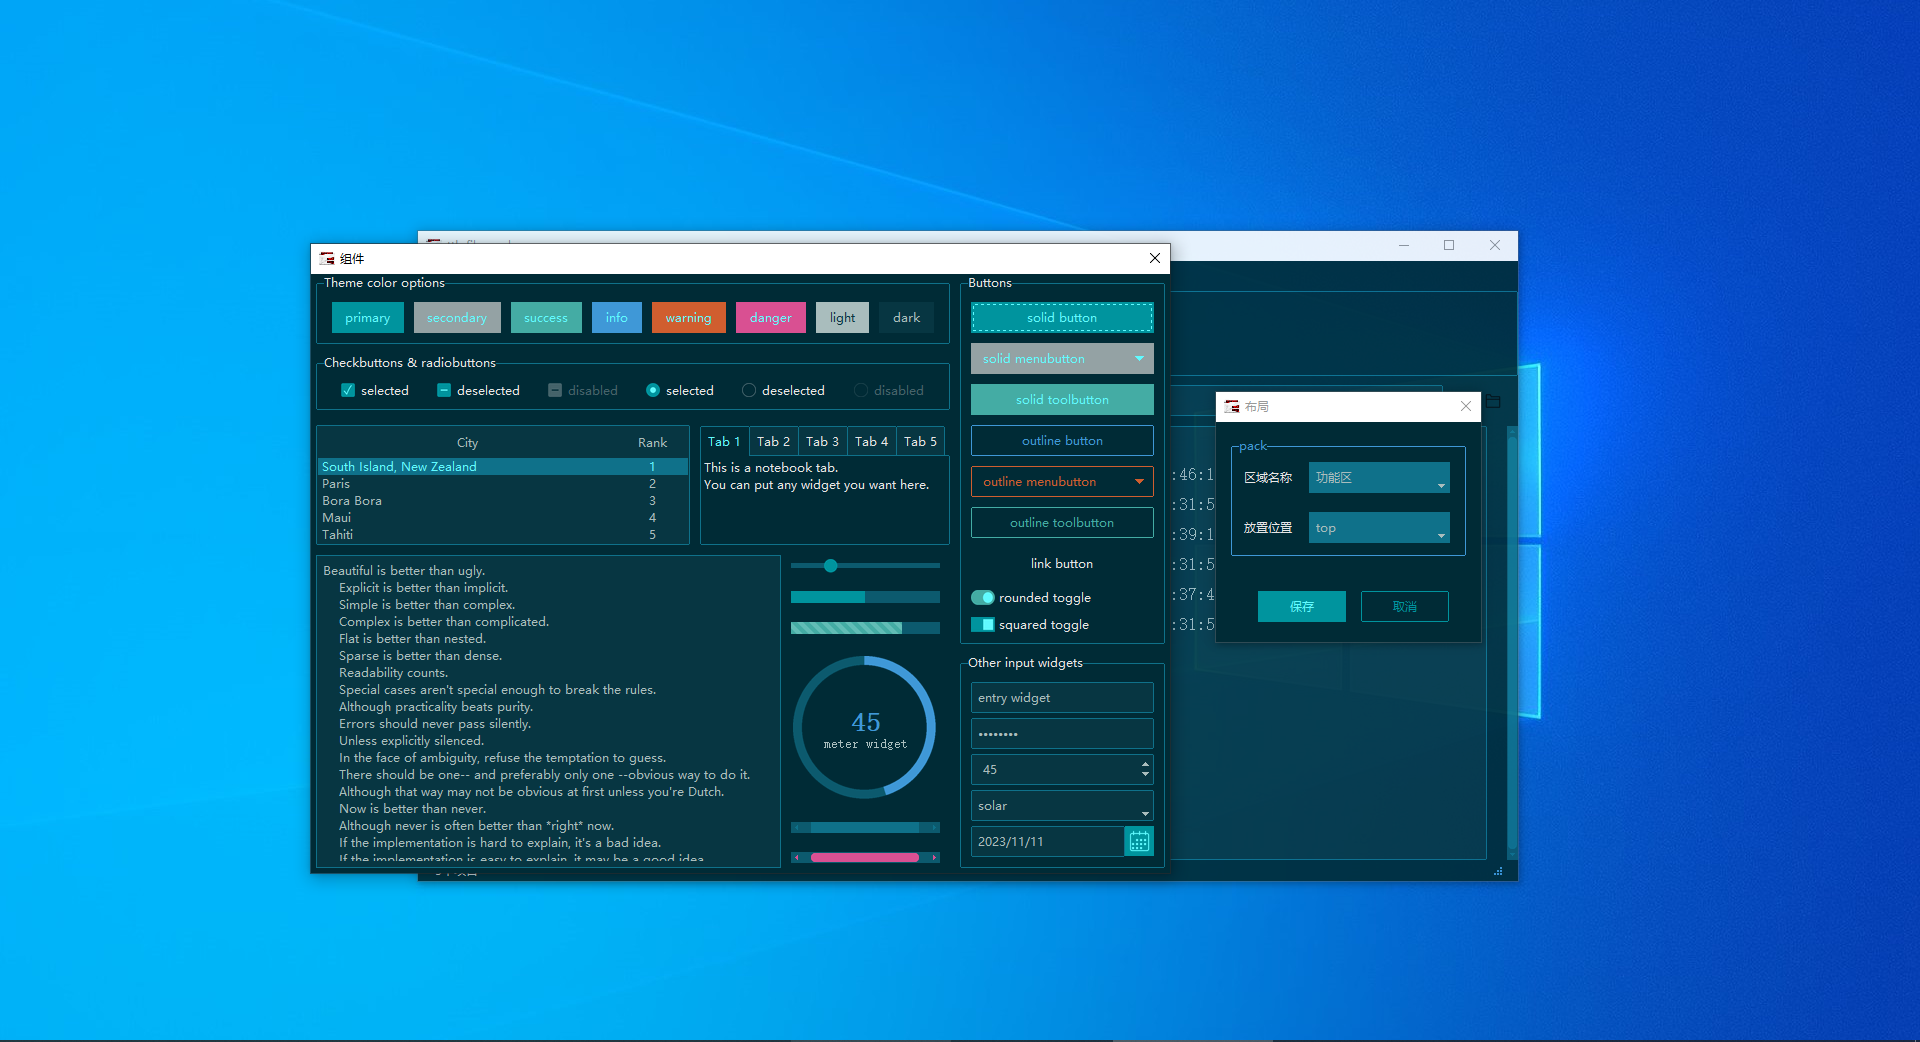Image resolution: width=1920 pixels, height=1042 pixels.
Task: Click the horizontal scale slider handle
Action: pos(831,566)
